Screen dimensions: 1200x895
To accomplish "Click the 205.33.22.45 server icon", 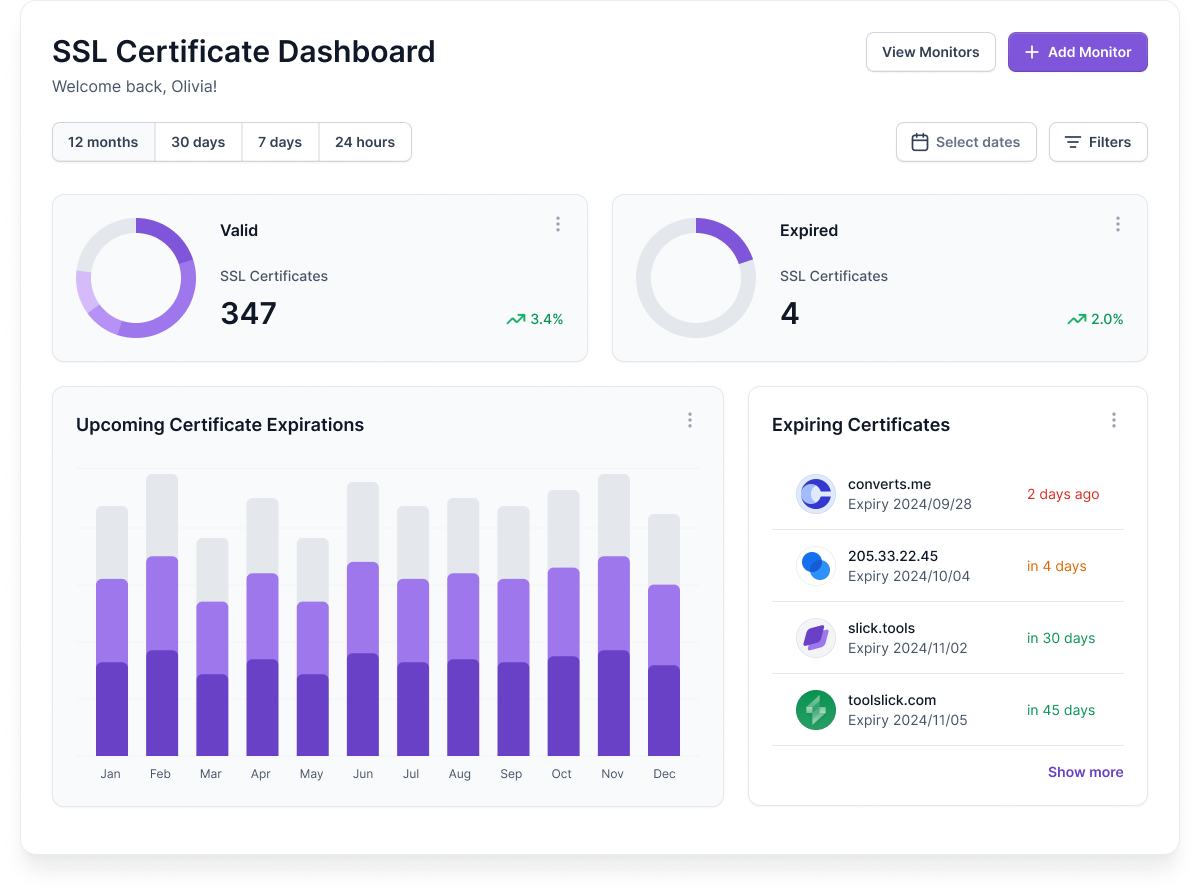I will coord(816,566).
